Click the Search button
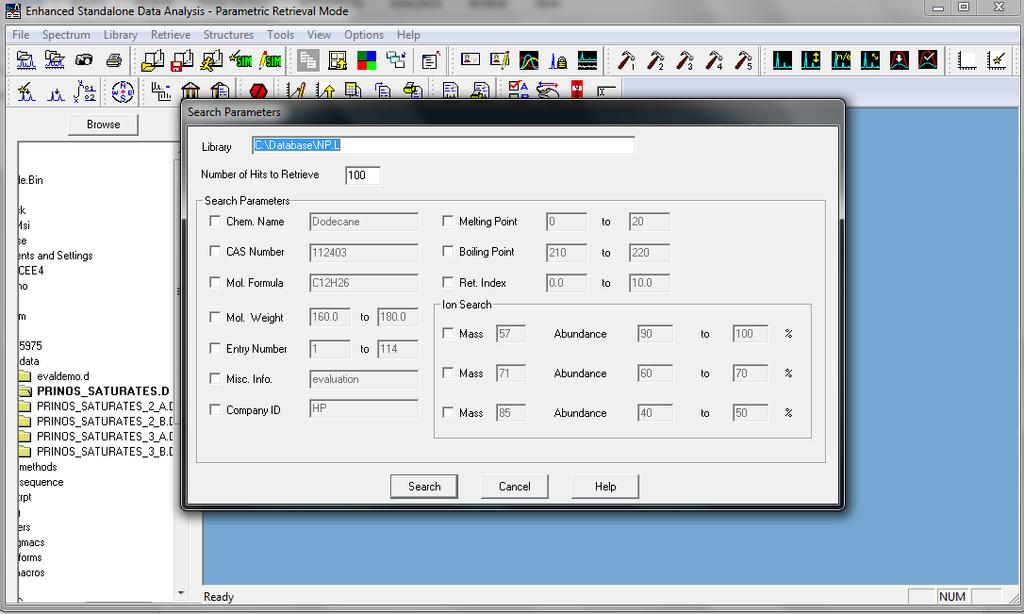This screenshot has width=1024, height=614. point(424,487)
